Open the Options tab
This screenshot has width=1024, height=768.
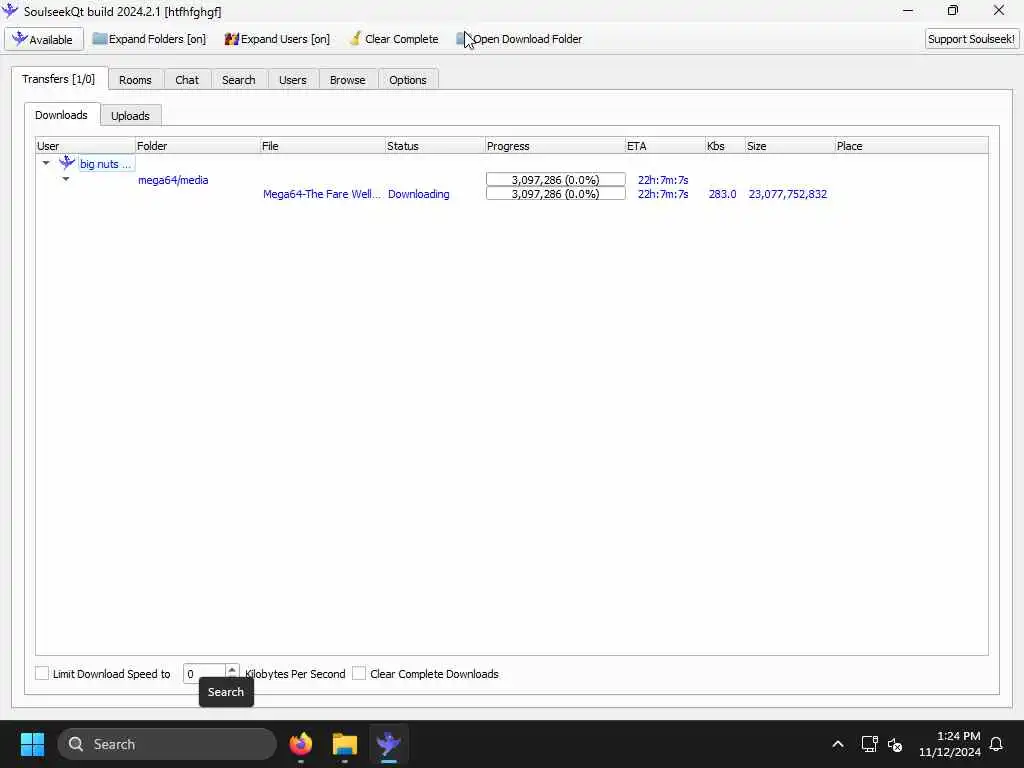(408, 80)
